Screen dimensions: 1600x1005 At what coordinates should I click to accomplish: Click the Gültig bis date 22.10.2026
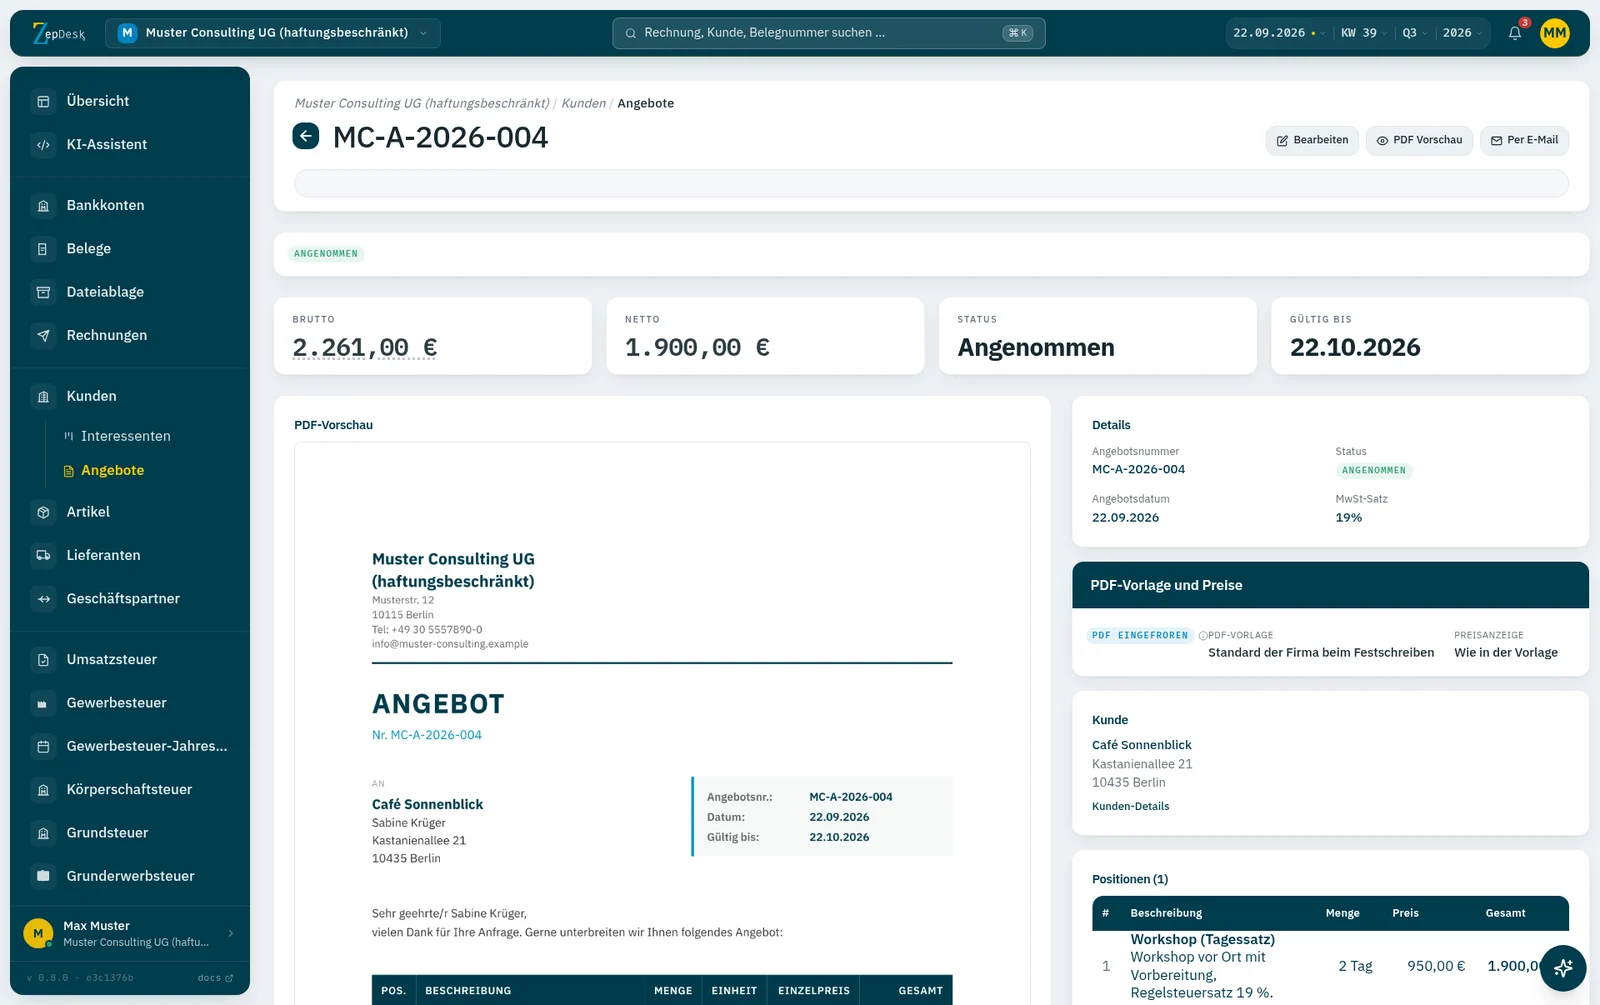1355,348
